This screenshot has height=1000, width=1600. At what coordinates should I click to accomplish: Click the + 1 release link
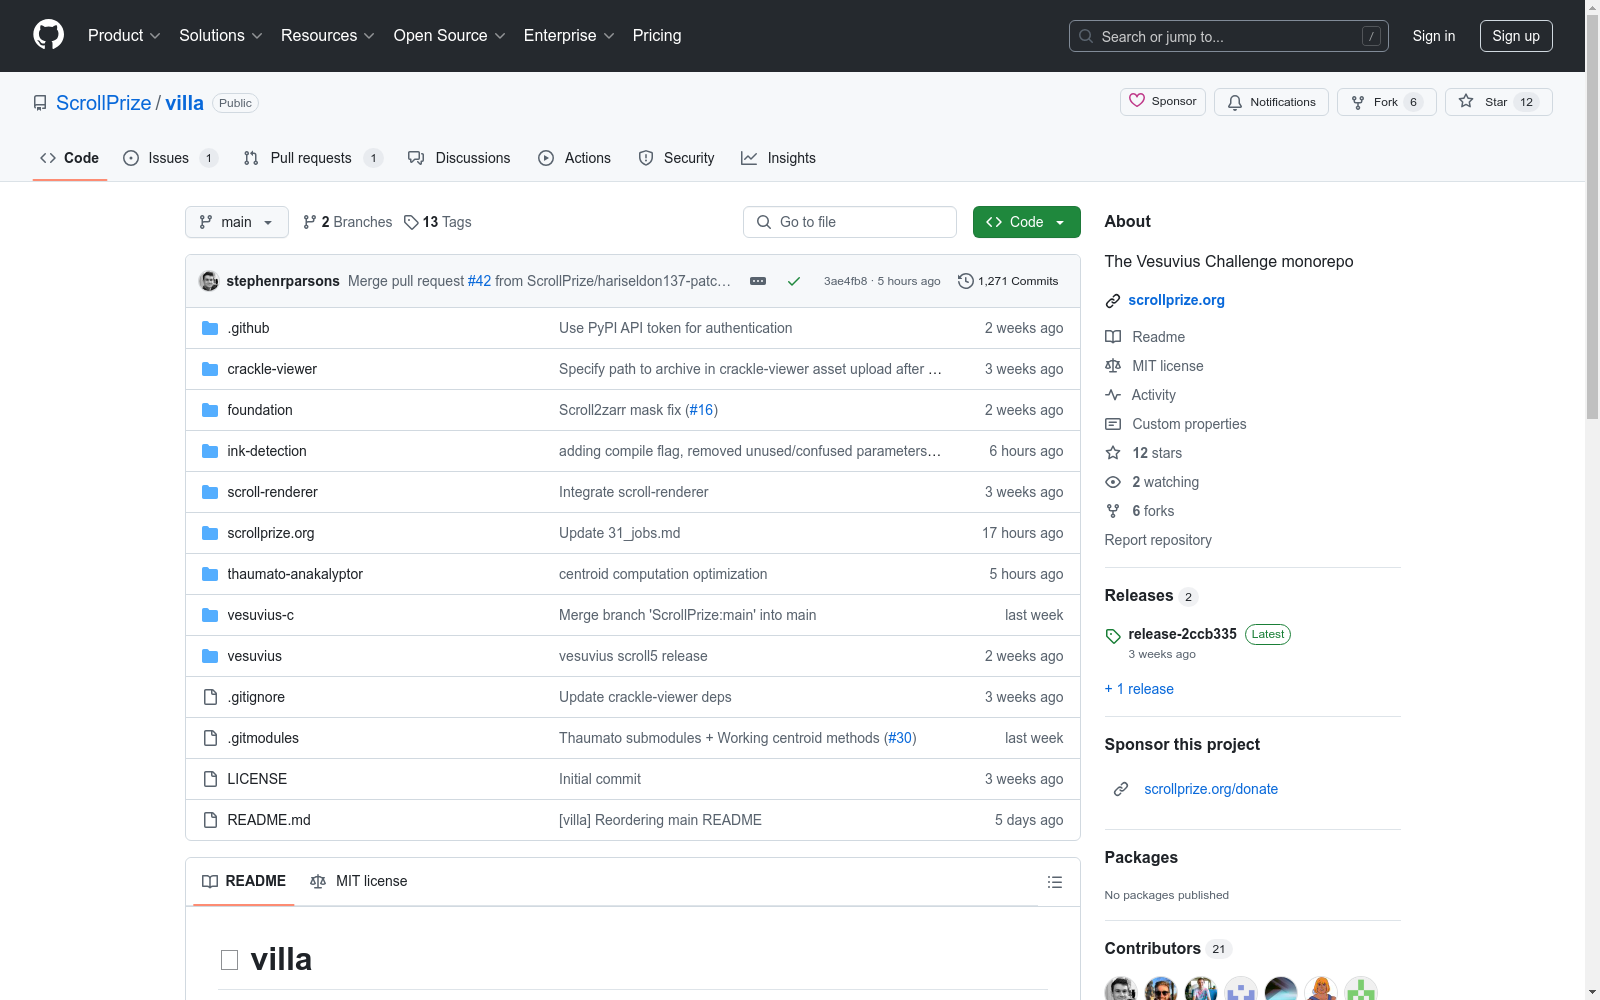click(1139, 689)
